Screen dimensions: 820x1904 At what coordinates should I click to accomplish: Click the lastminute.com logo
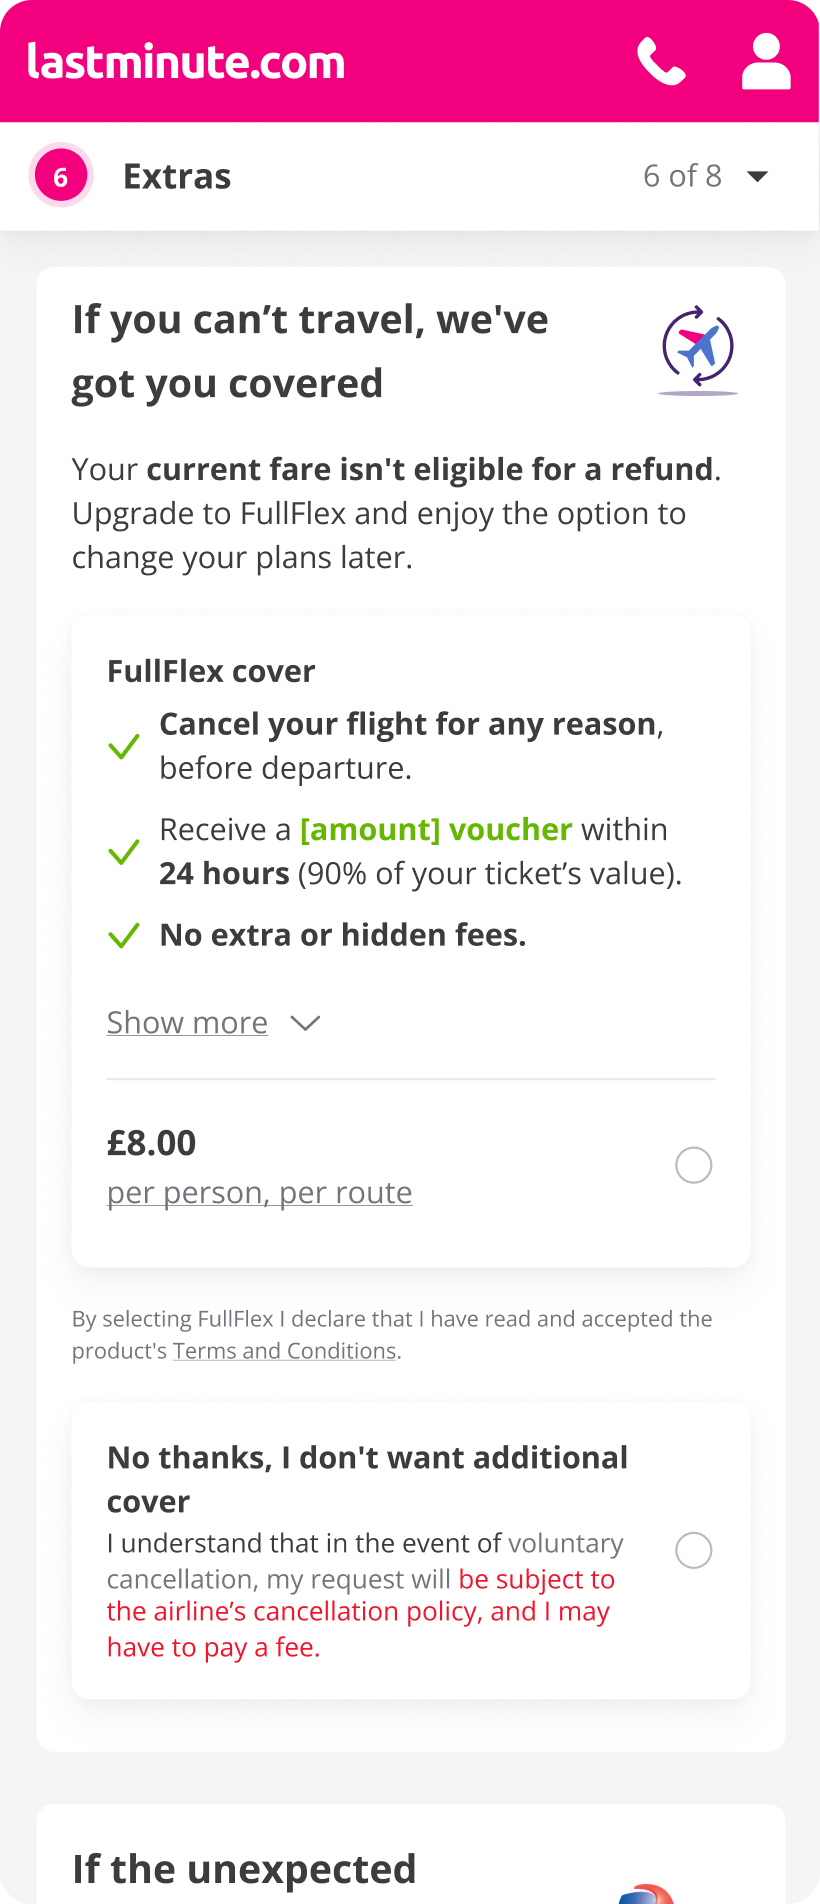tap(186, 62)
